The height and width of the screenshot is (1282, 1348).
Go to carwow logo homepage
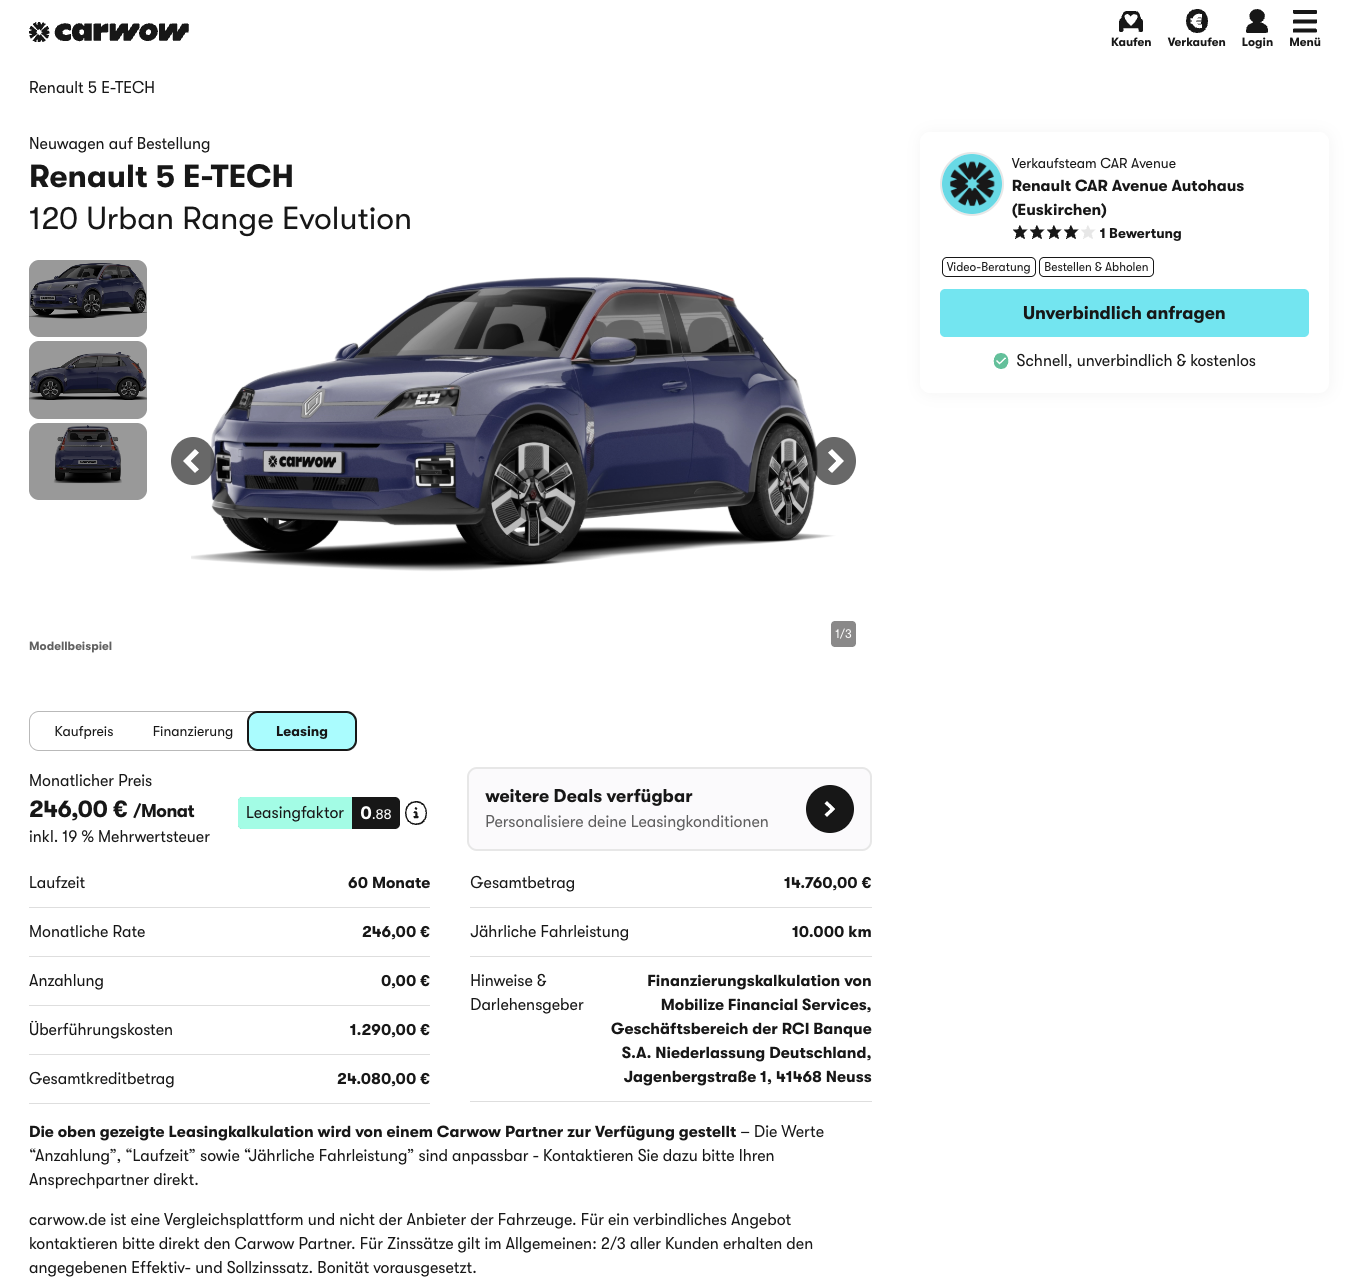[109, 32]
